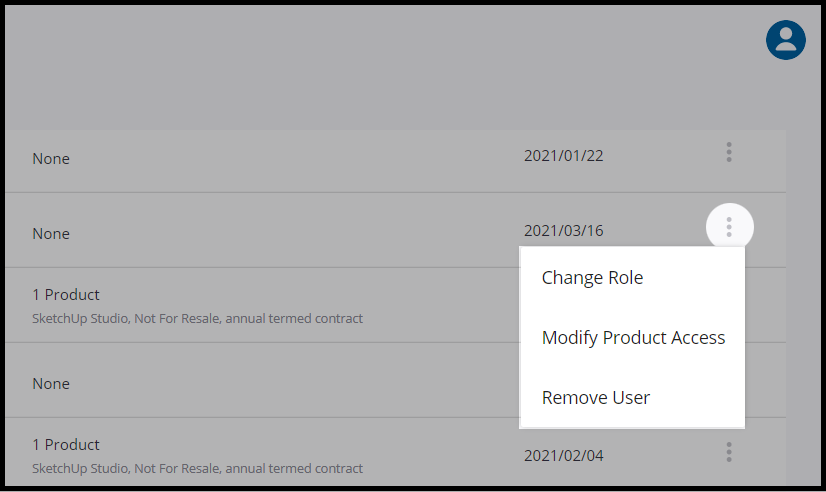826x492 pixels.
Task: Click the date 2021/01/22
Action: (563, 156)
